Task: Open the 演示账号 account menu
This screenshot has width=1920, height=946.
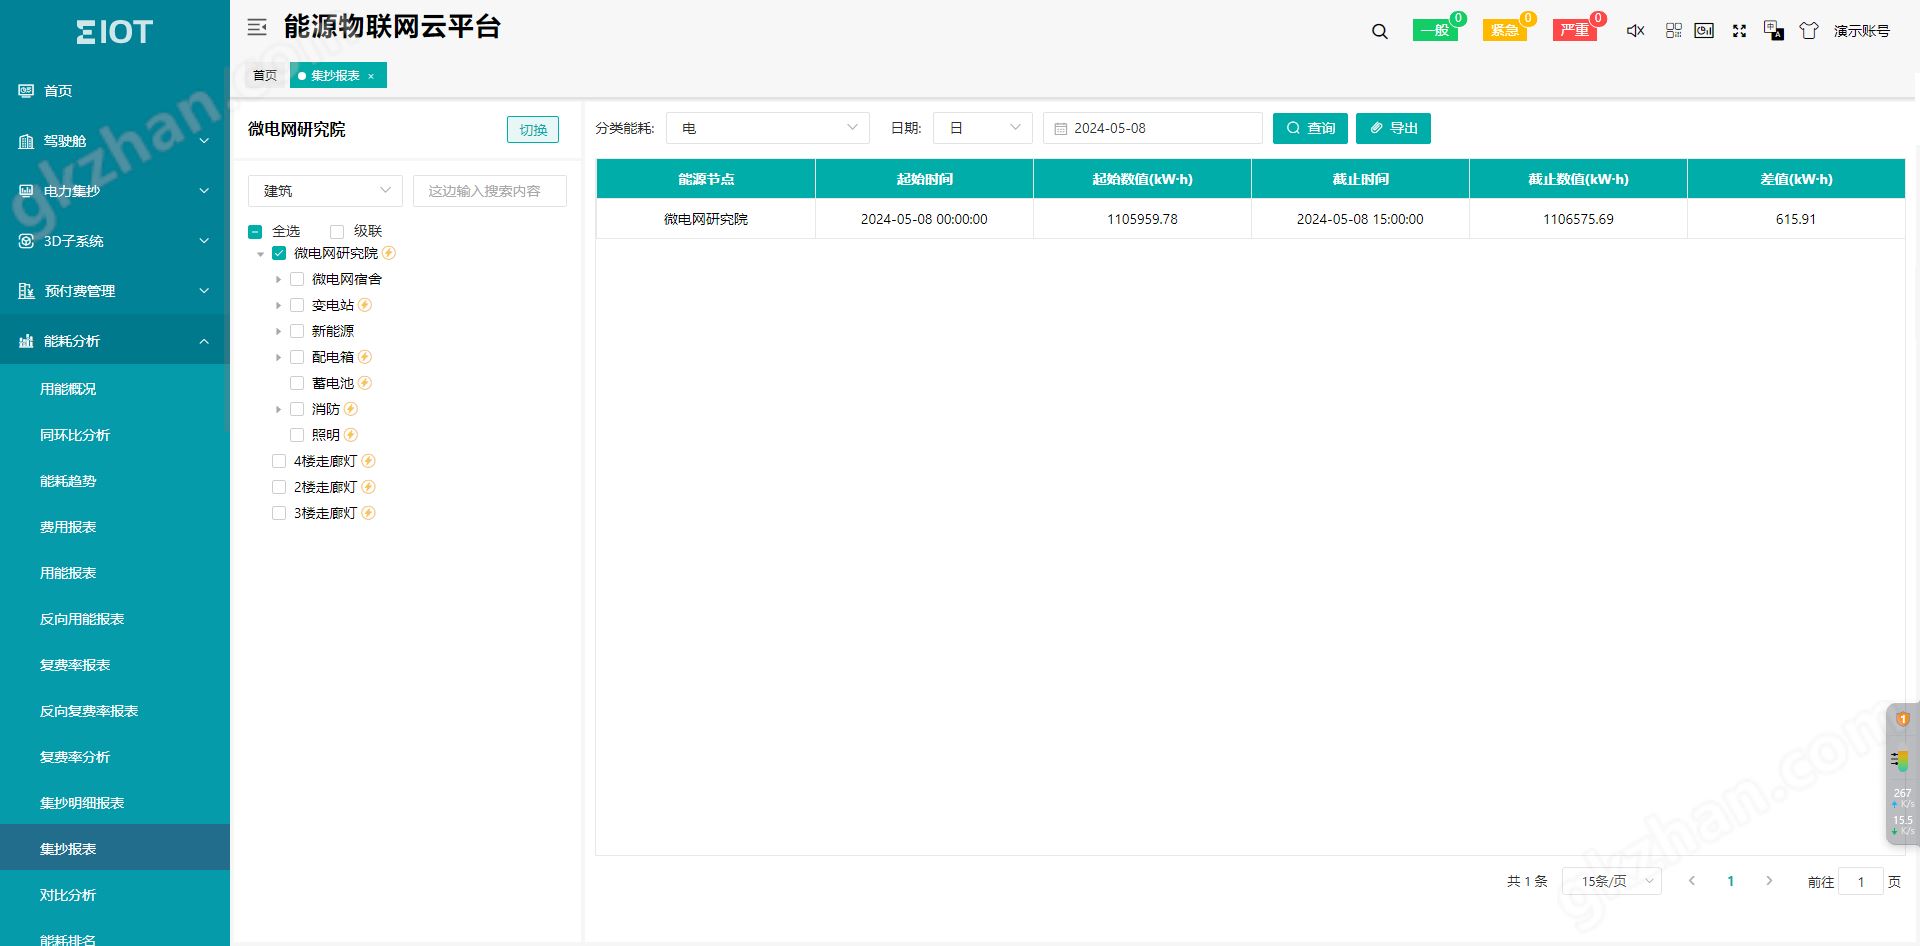Action: [x=1861, y=31]
